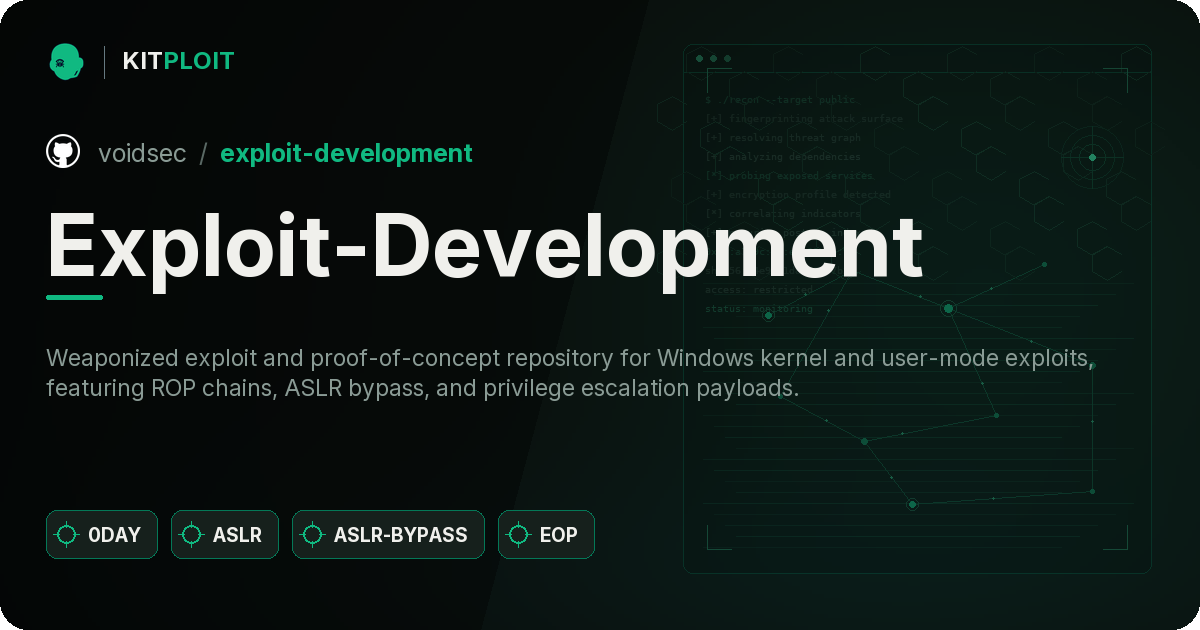Open the exploit-development repository link
This screenshot has width=1200, height=630.
coord(346,153)
